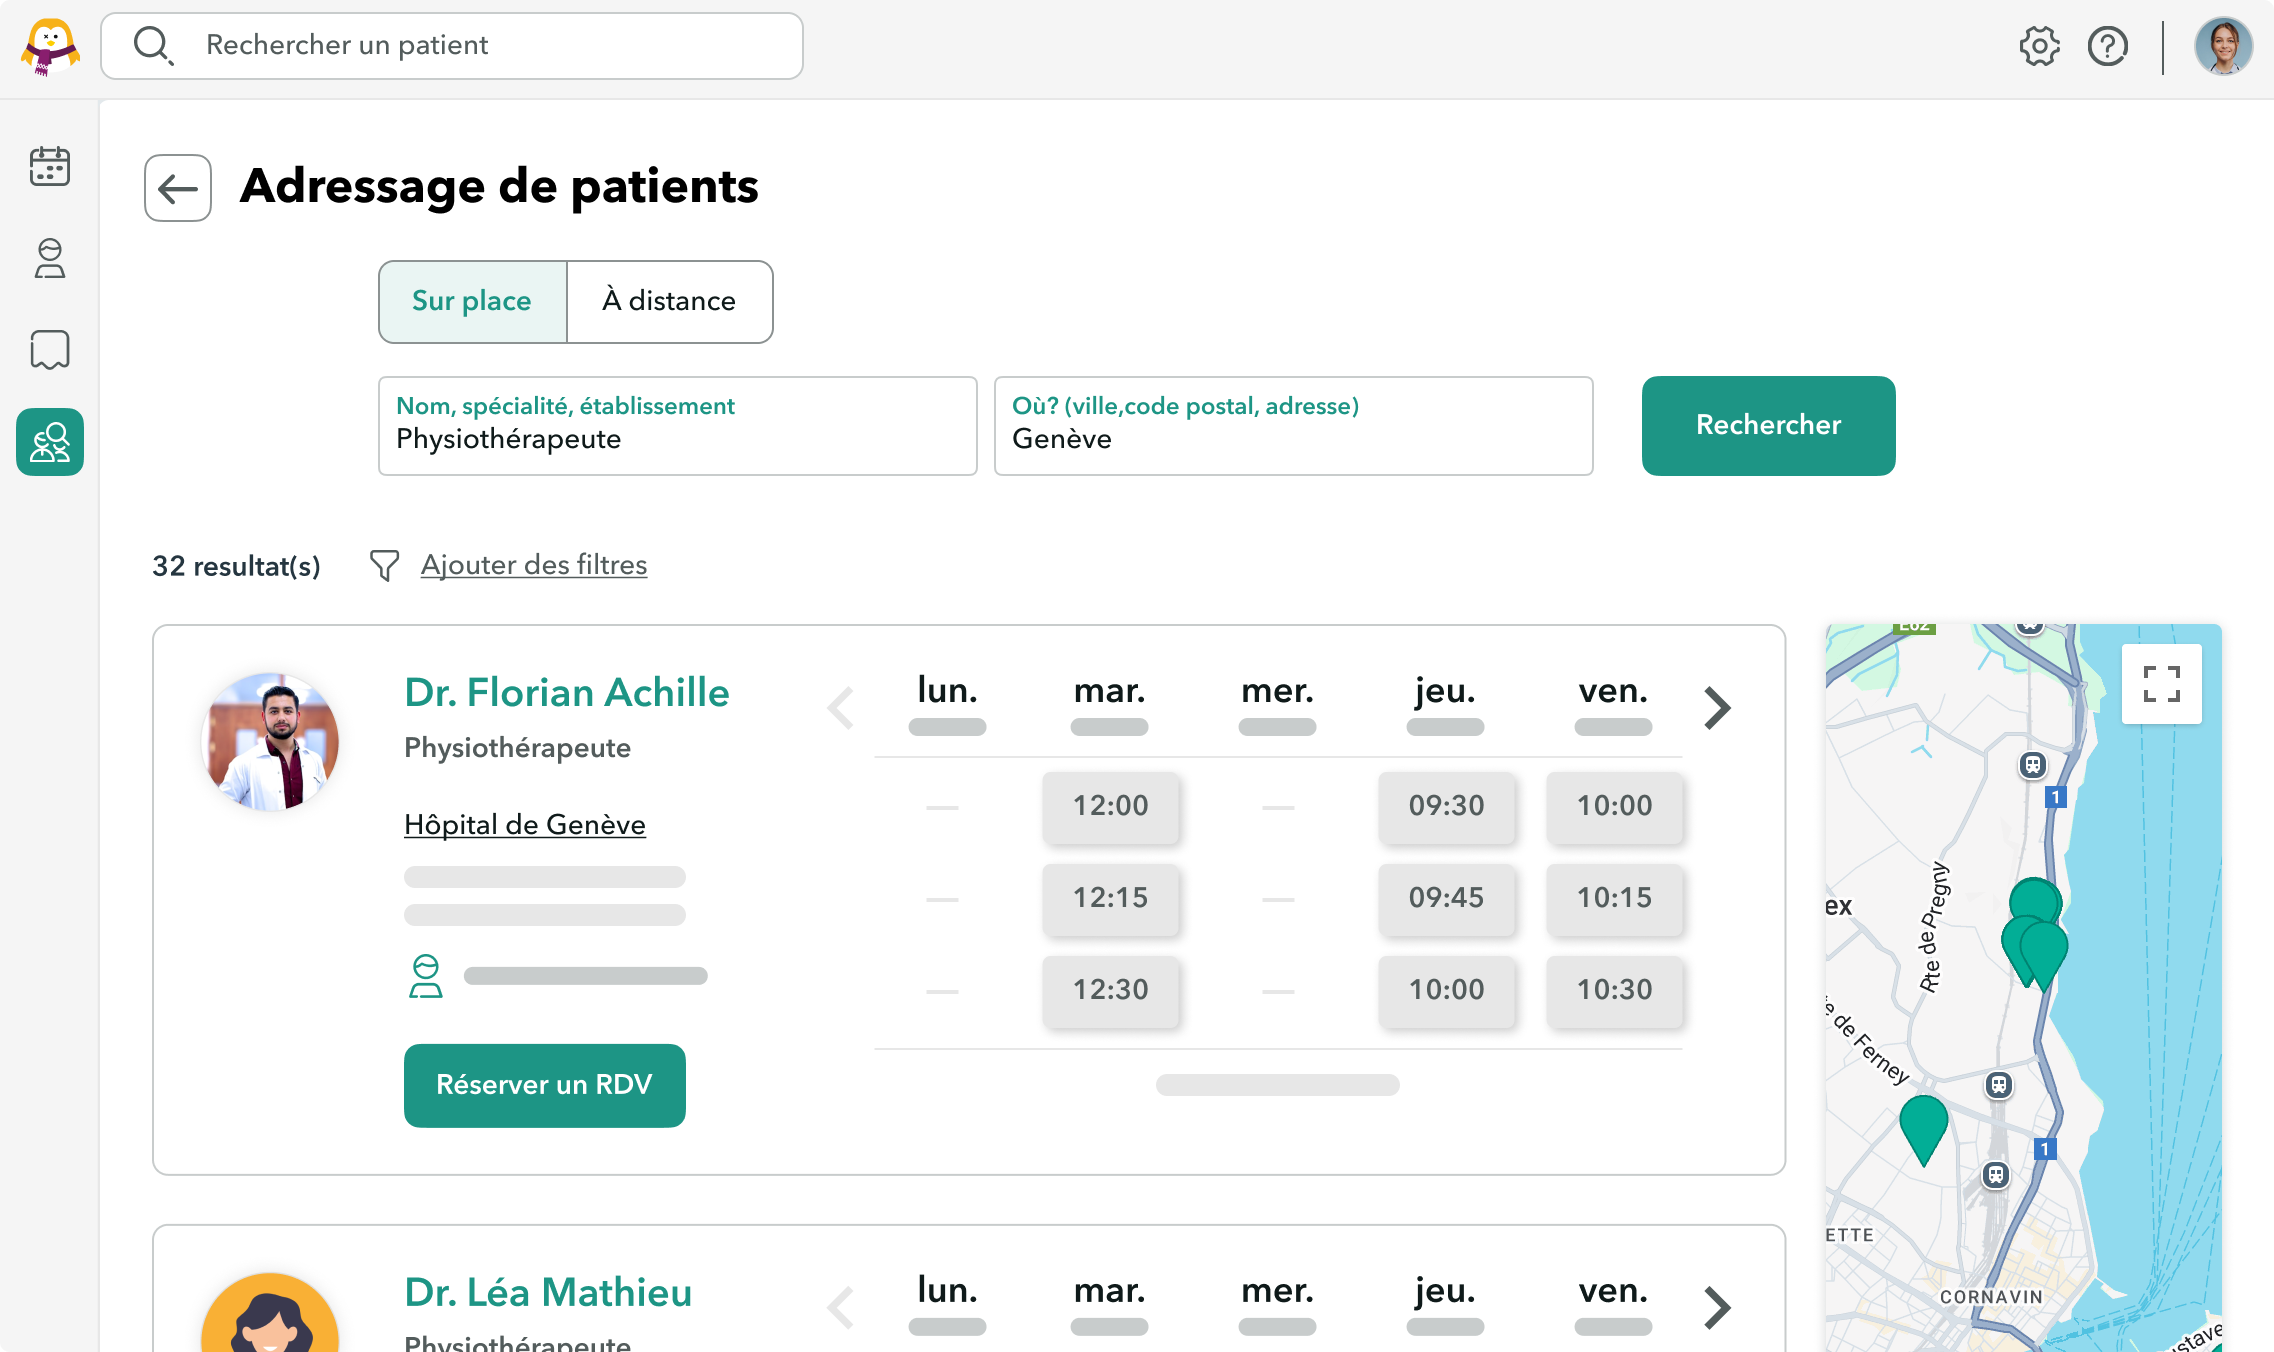This screenshot has width=2274, height=1352.
Task: Pick the Friday 10:30 slot
Action: pos(1614,990)
